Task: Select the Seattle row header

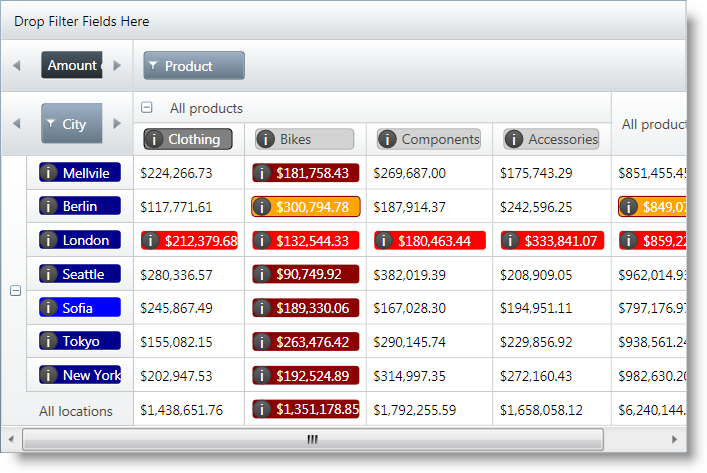Action: click(80, 274)
